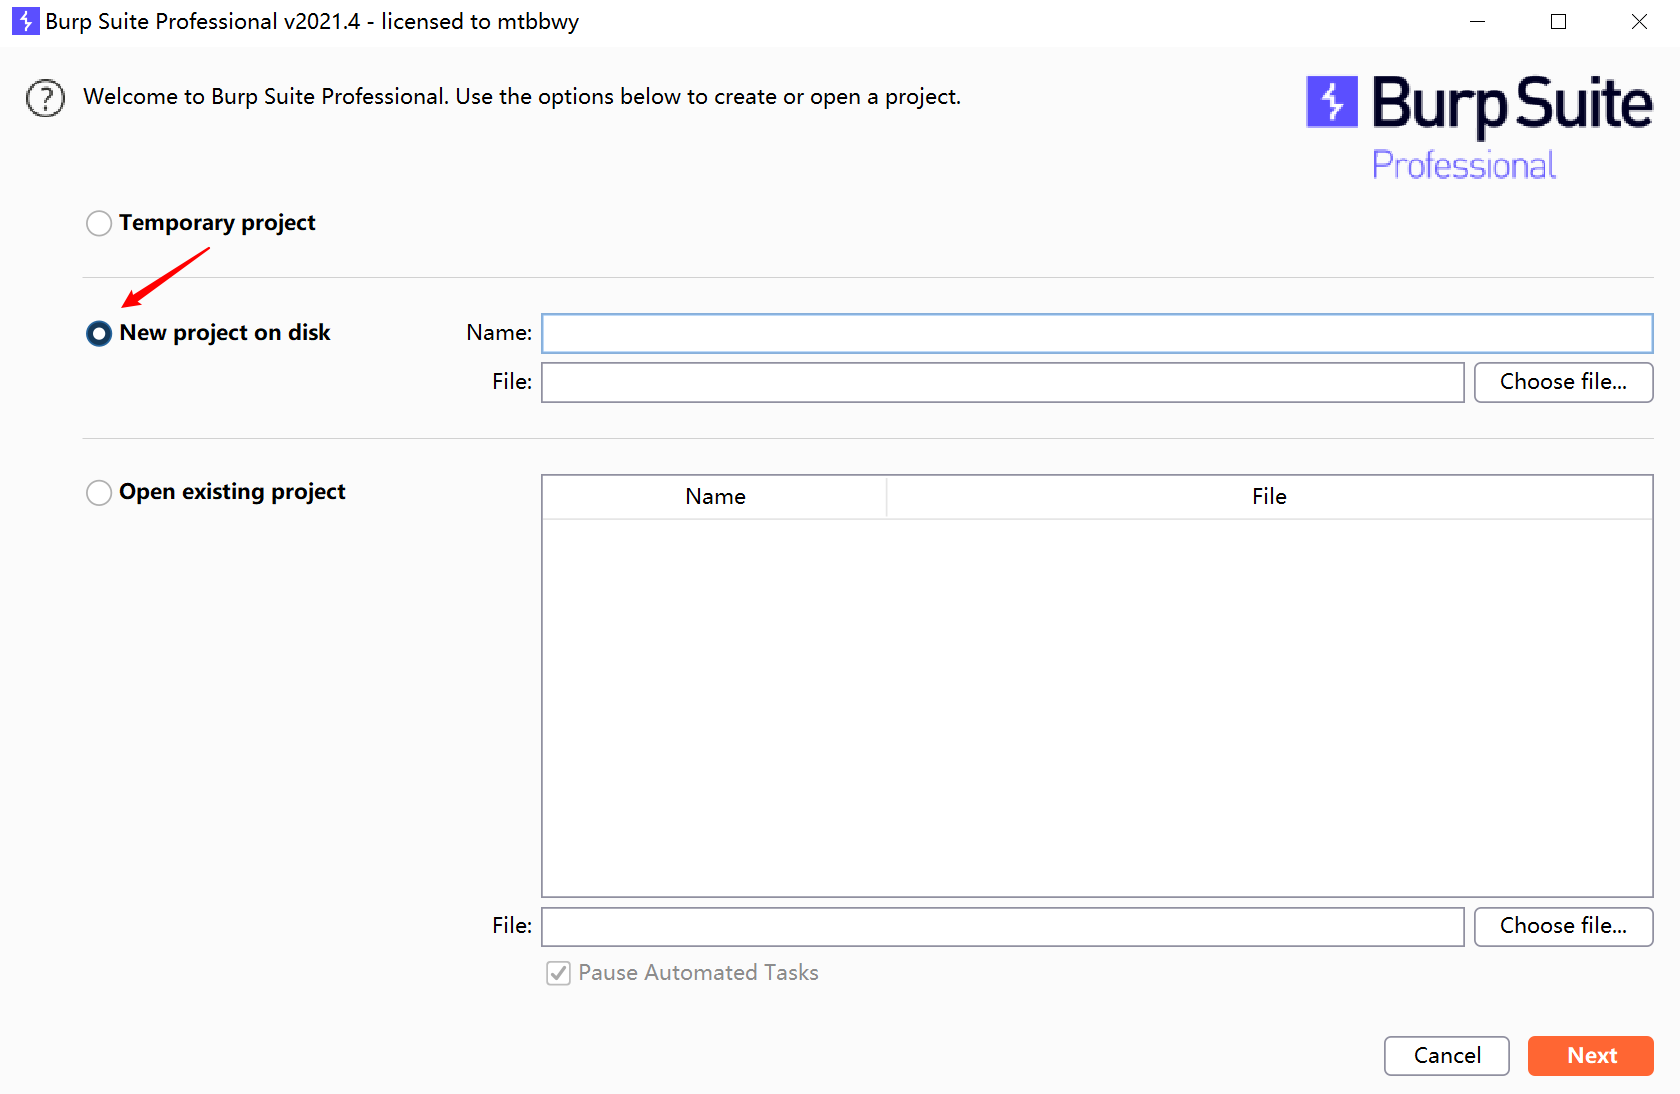Choose file for new project on disk
Image resolution: width=1680 pixels, height=1094 pixels.
click(1563, 382)
